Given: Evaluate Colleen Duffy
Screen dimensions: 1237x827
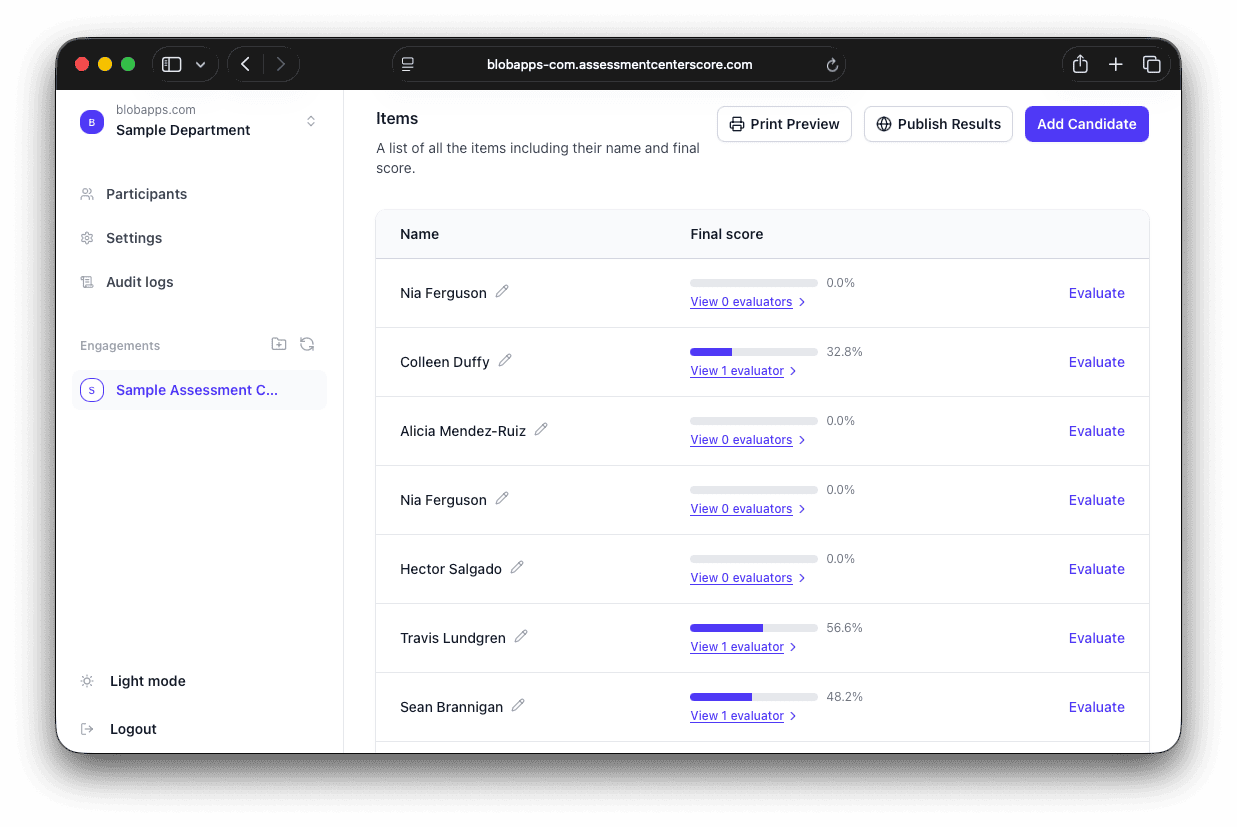Looking at the screenshot, I should [1096, 362].
